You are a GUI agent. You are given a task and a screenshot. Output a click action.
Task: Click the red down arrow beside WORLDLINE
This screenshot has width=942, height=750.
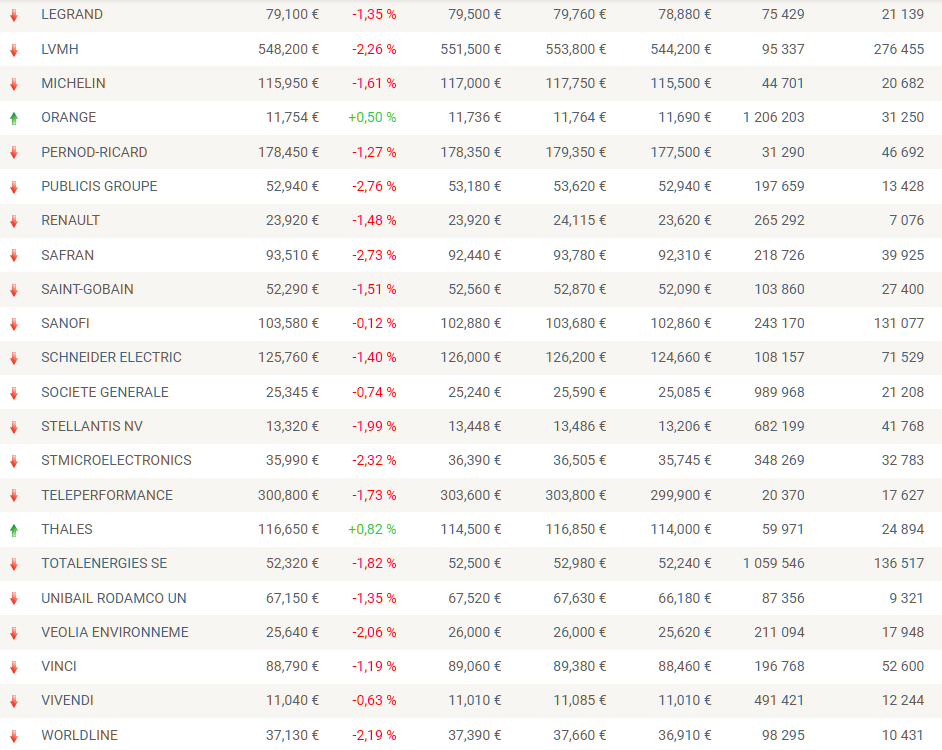point(14,736)
